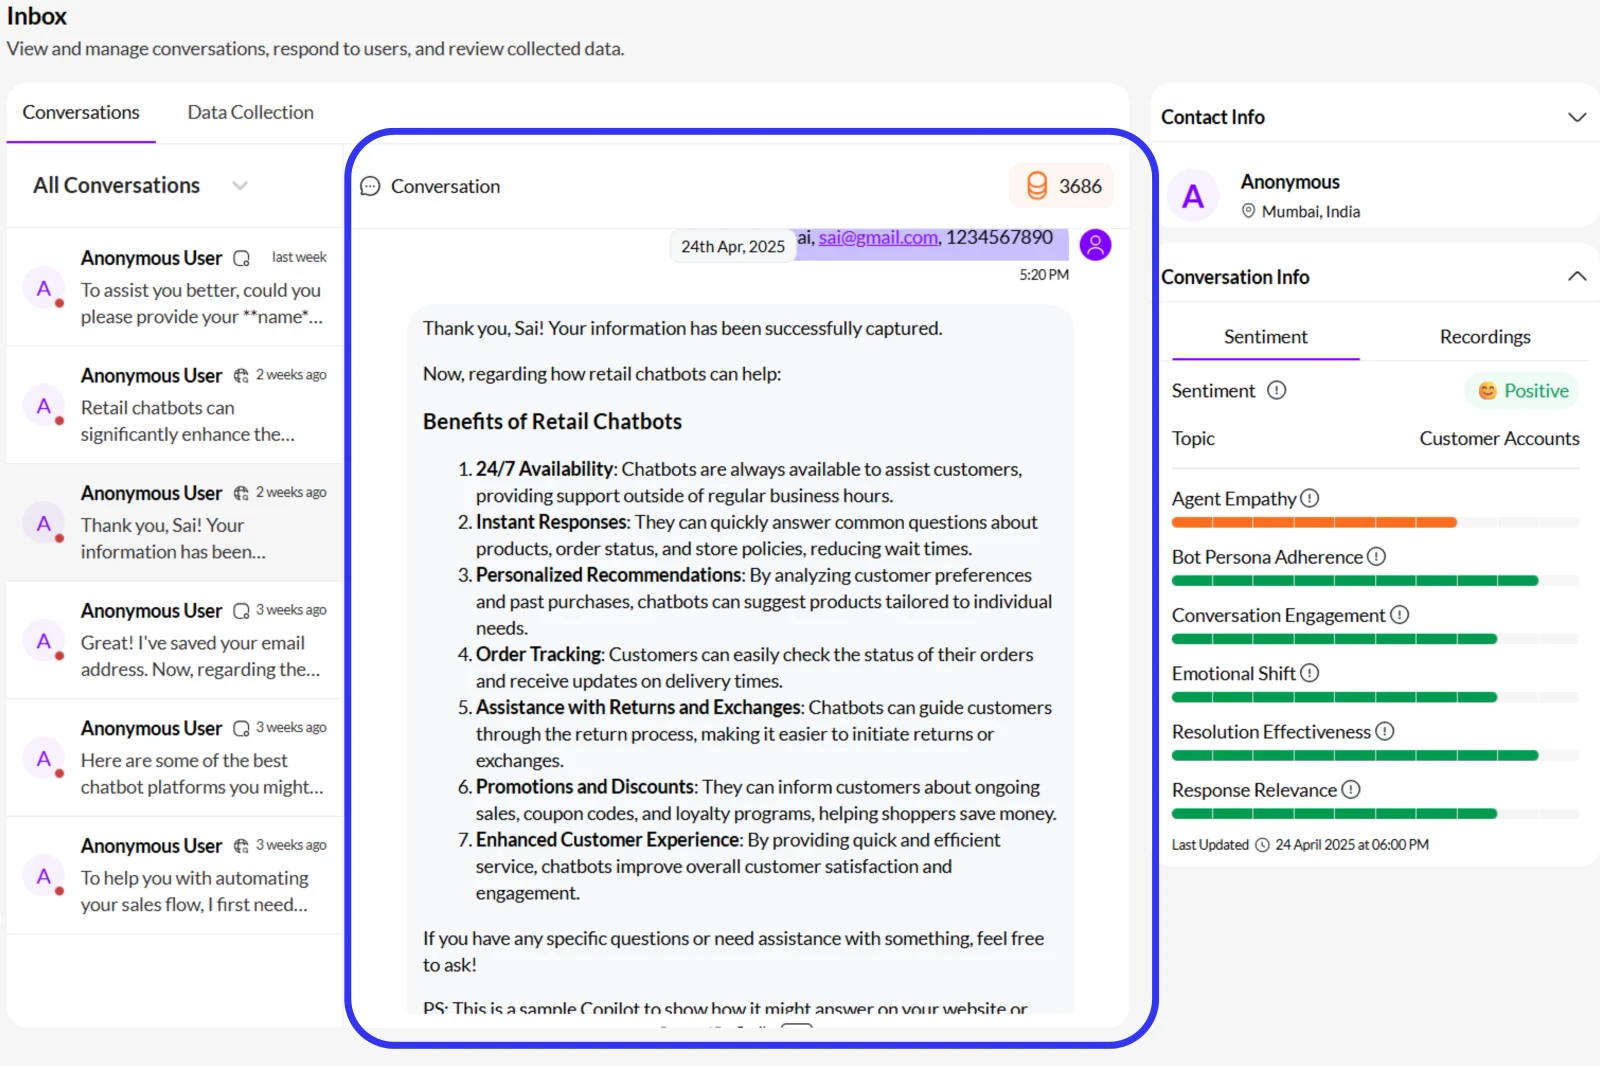Collapse the Conversation Info section
Viewport: 1600px width, 1066px height.
(x=1576, y=276)
